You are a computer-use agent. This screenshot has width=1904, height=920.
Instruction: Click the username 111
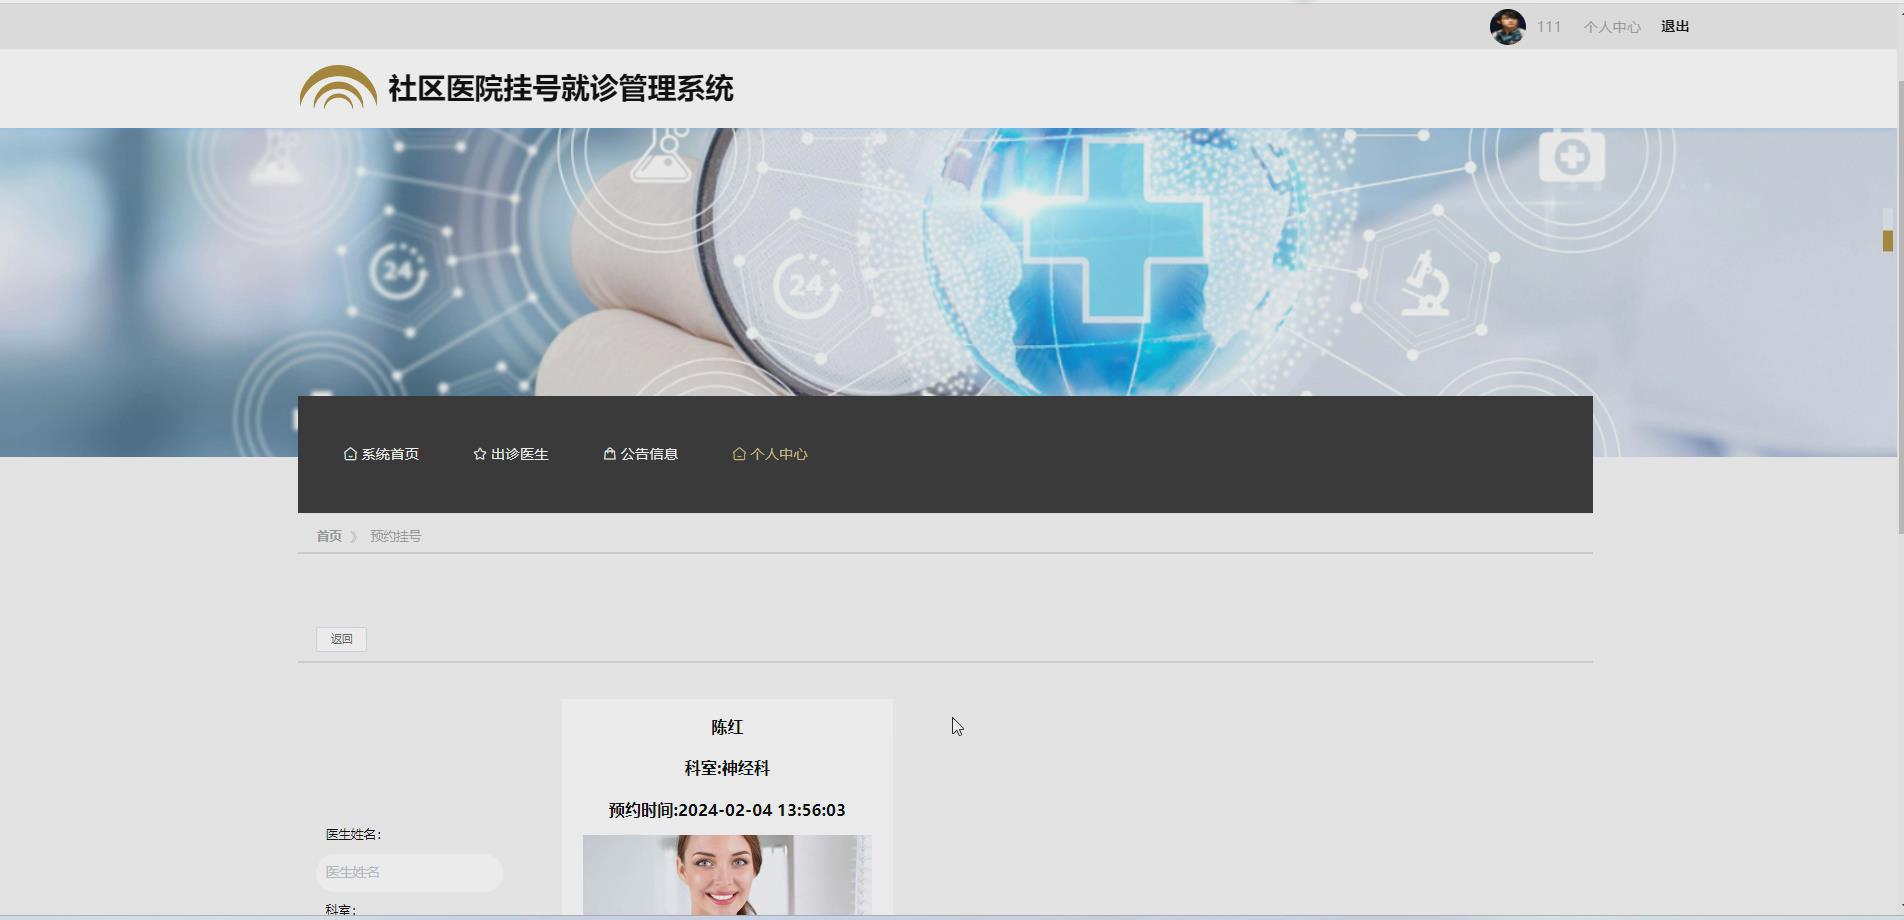pyautogui.click(x=1549, y=27)
